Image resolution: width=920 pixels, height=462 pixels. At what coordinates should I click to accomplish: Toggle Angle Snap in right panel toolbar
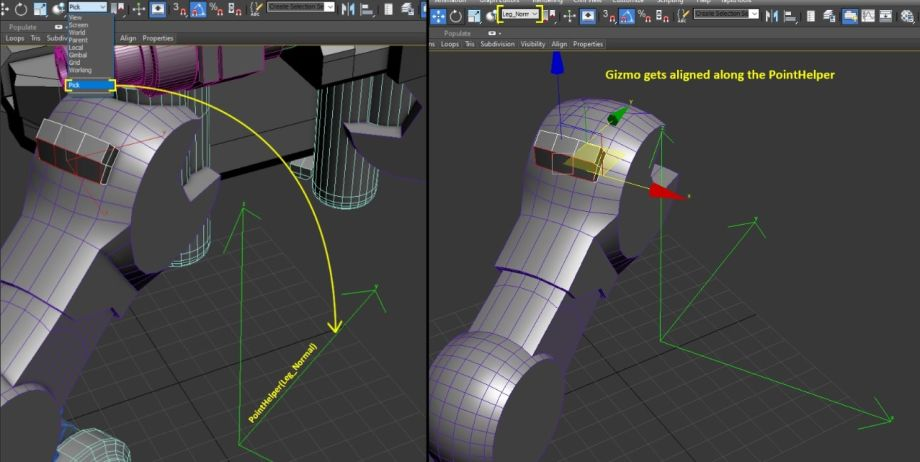coord(627,16)
